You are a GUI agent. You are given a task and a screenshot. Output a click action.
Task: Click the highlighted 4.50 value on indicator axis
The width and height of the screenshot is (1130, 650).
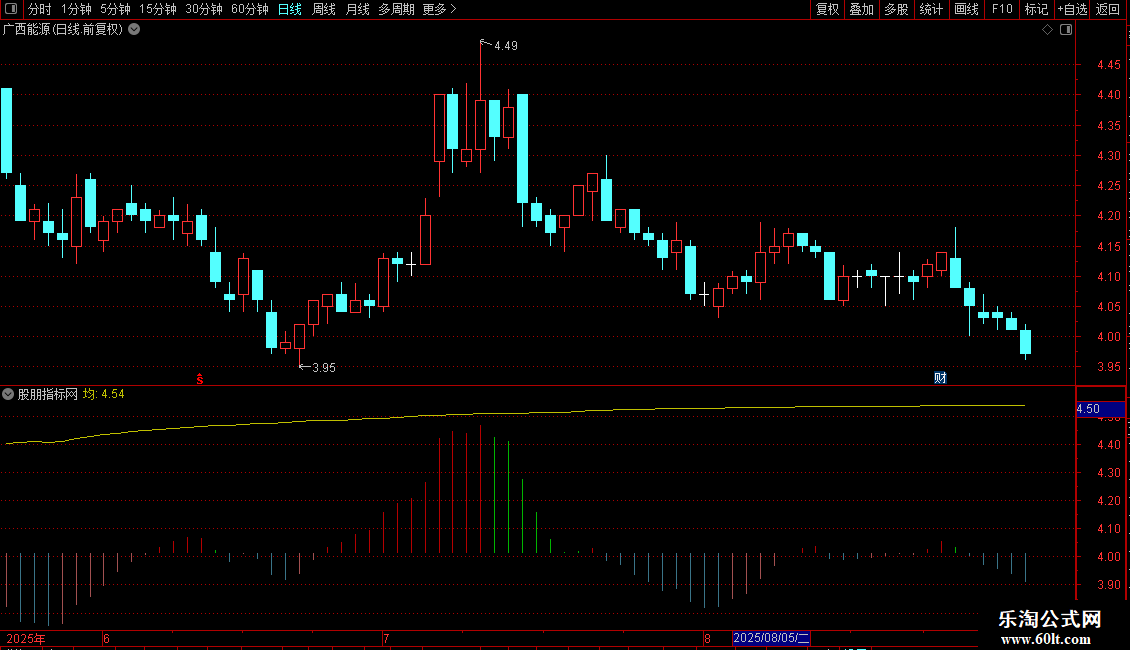click(1100, 409)
